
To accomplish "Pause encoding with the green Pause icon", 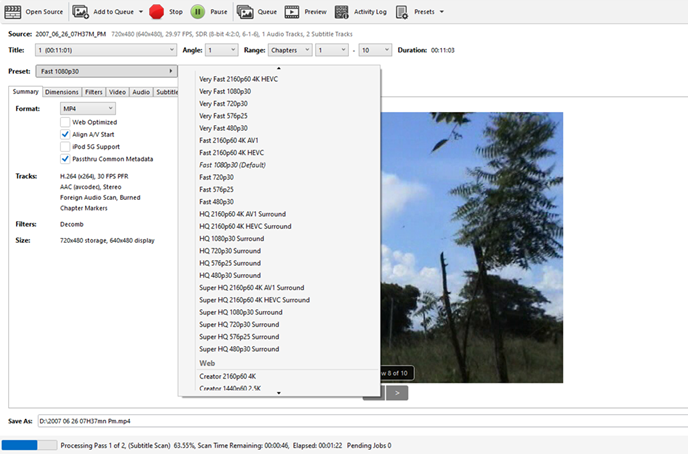I will pos(198,12).
